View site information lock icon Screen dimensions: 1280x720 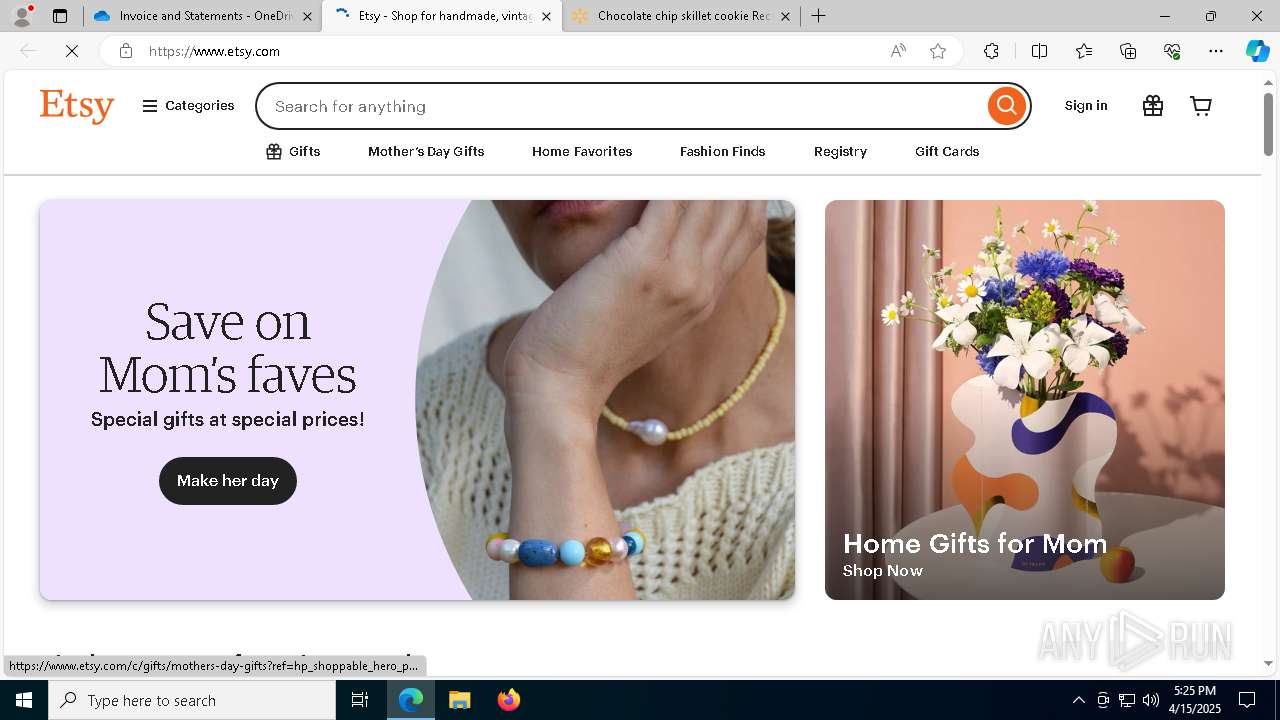tap(125, 51)
